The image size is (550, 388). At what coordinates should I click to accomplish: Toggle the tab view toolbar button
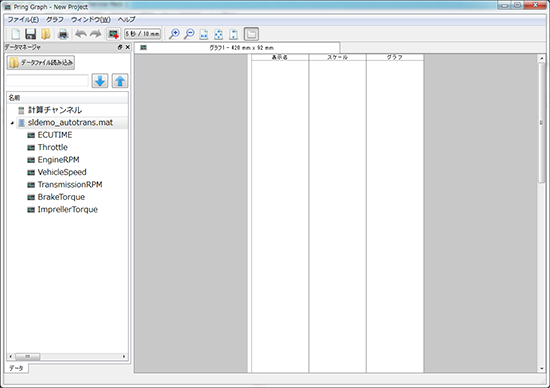(x=251, y=34)
